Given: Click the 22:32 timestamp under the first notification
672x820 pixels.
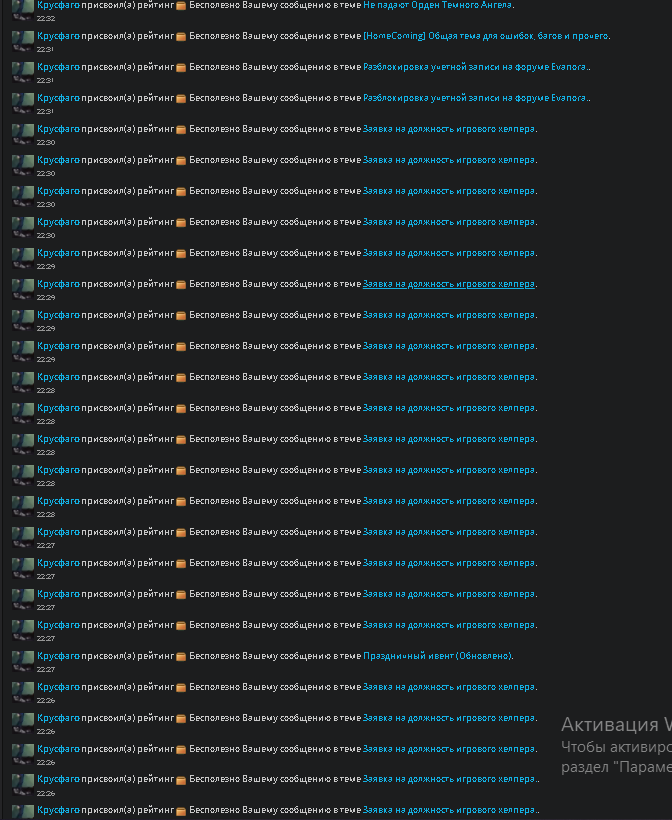Looking at the screenshot, I should coord(45,18).
